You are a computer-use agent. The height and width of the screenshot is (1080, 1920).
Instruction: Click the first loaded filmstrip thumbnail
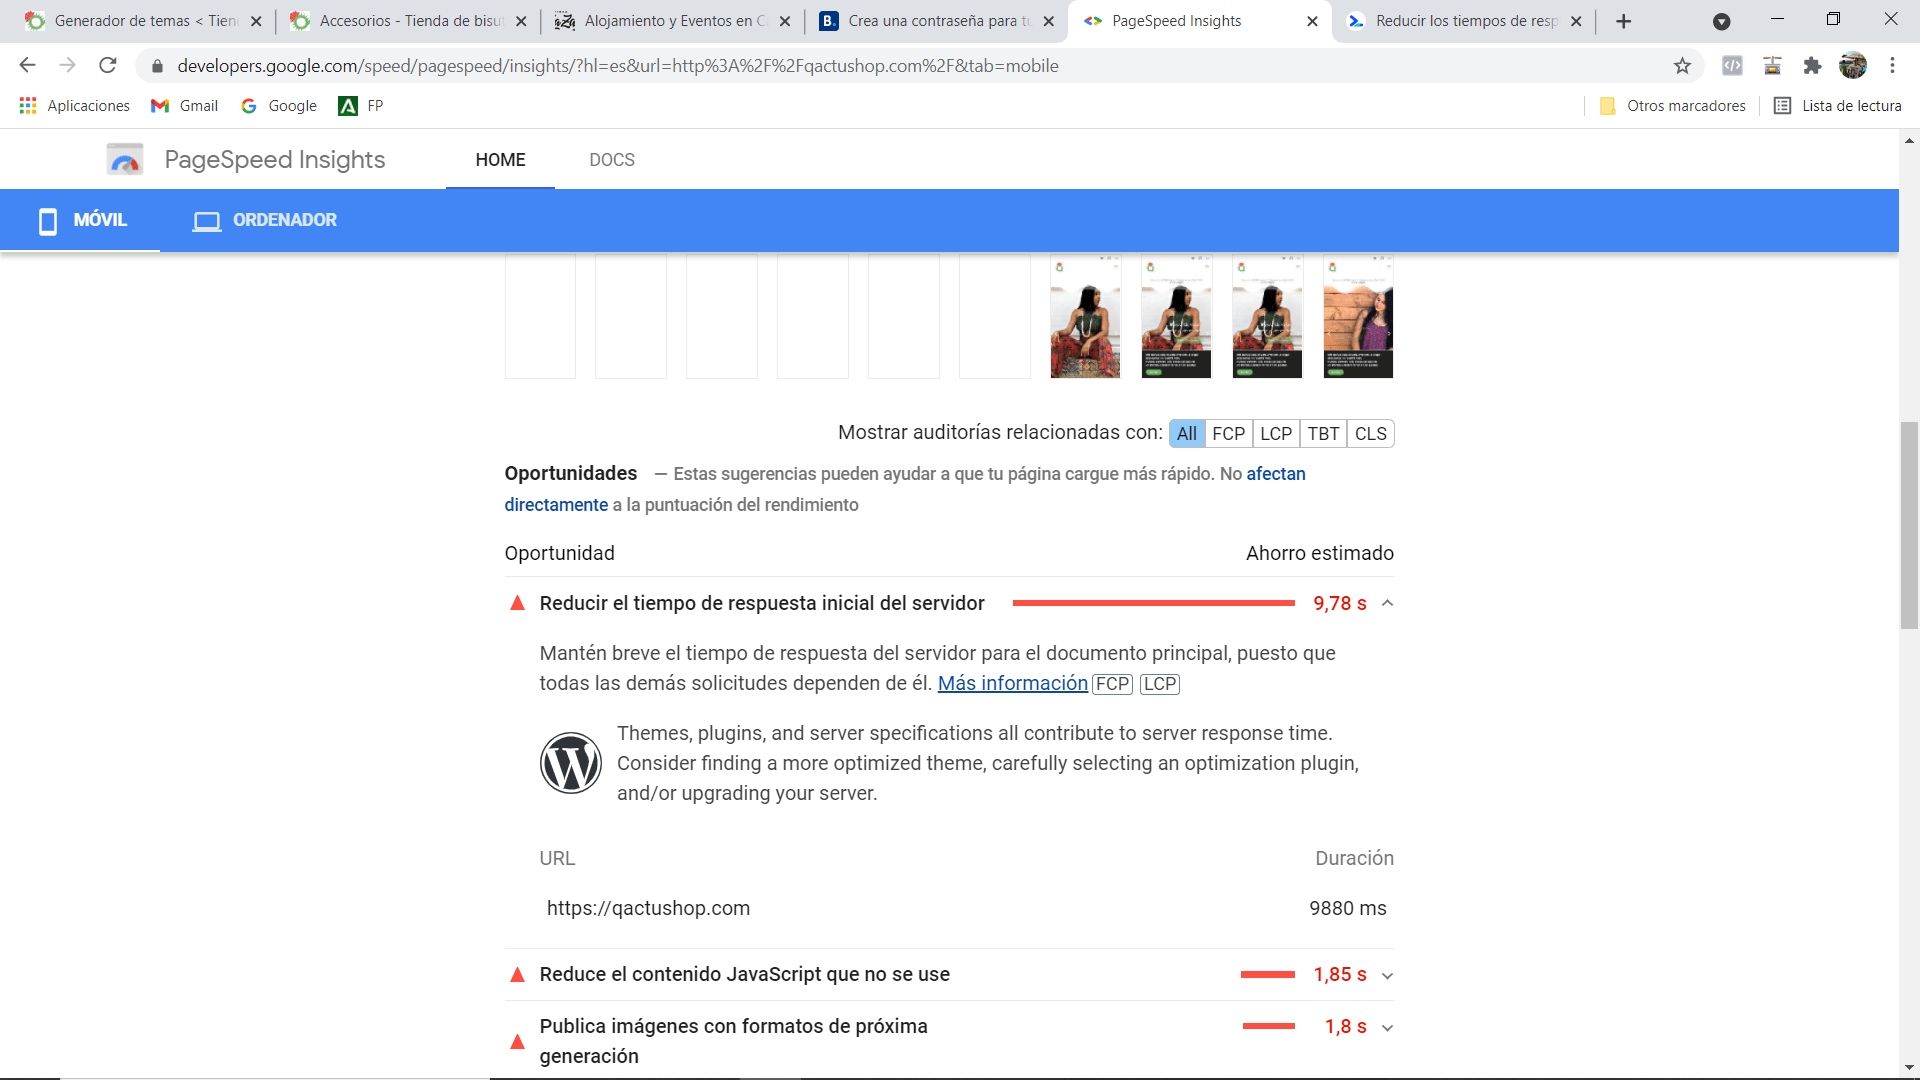[1085, 316]
